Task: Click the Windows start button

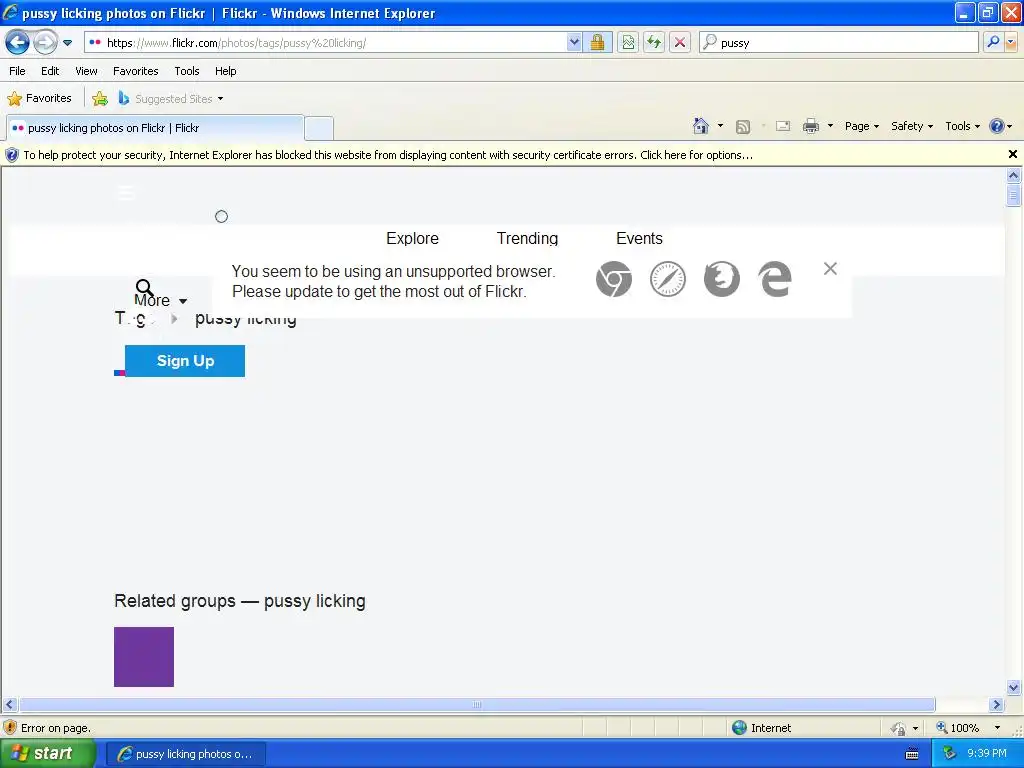Action: pyautogui.click(x=47, y=753)
